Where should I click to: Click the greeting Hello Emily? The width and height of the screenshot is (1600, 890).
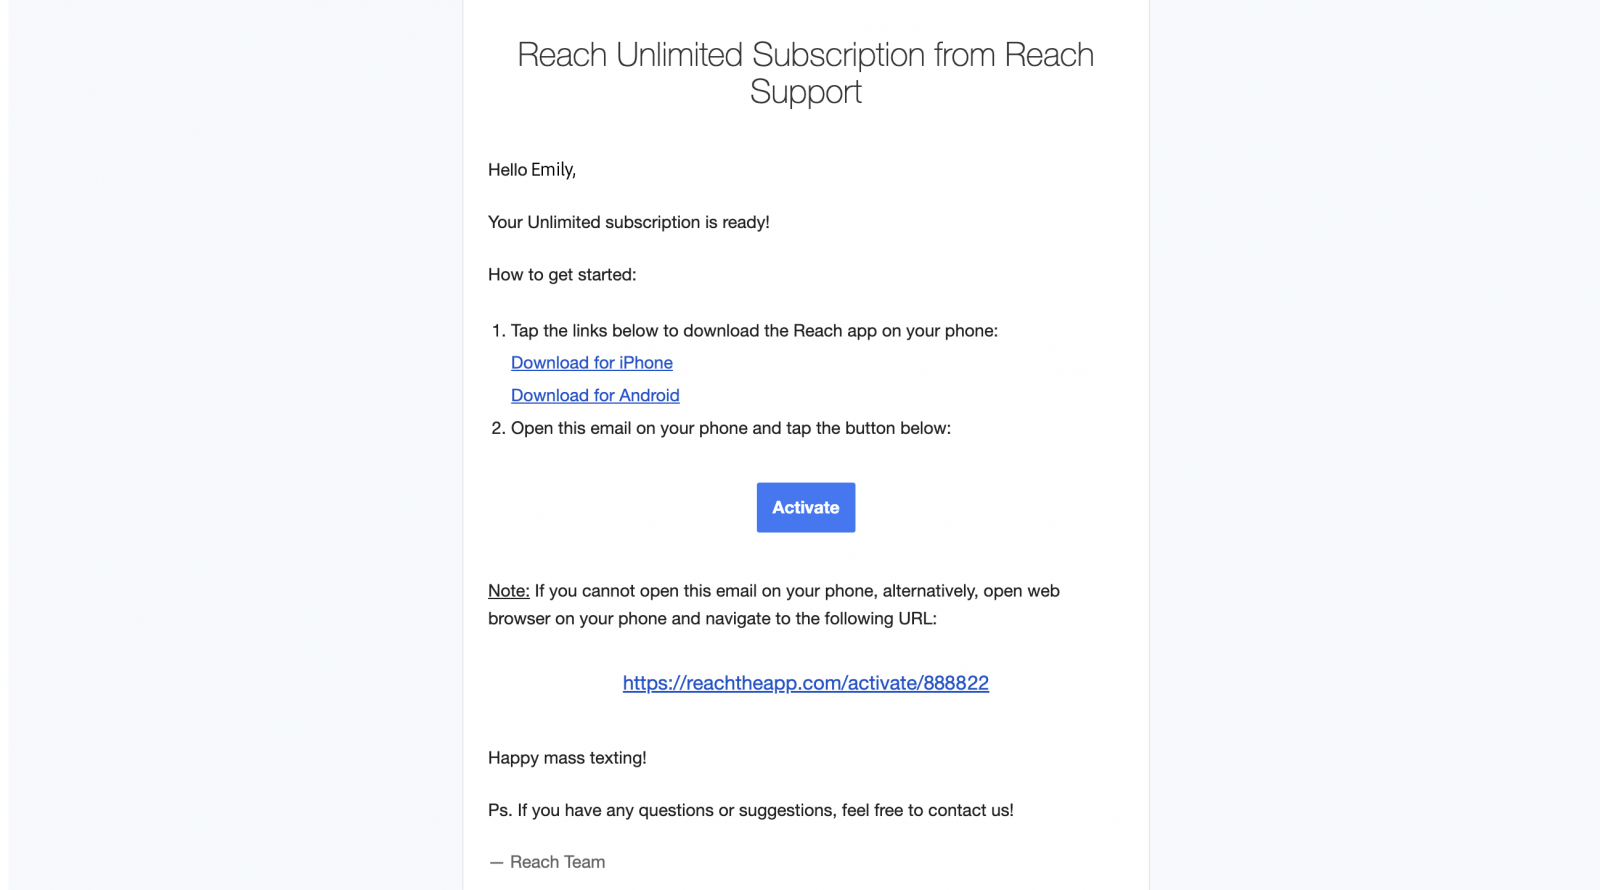(531, 169)
